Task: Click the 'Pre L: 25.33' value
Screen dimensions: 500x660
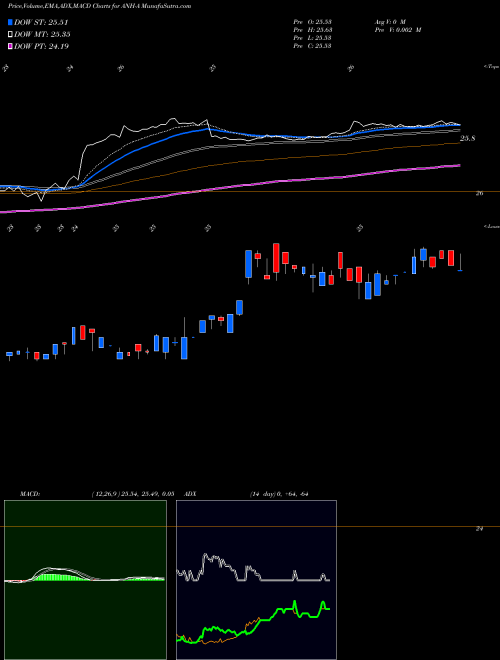Action: click(x=312, y=38)
